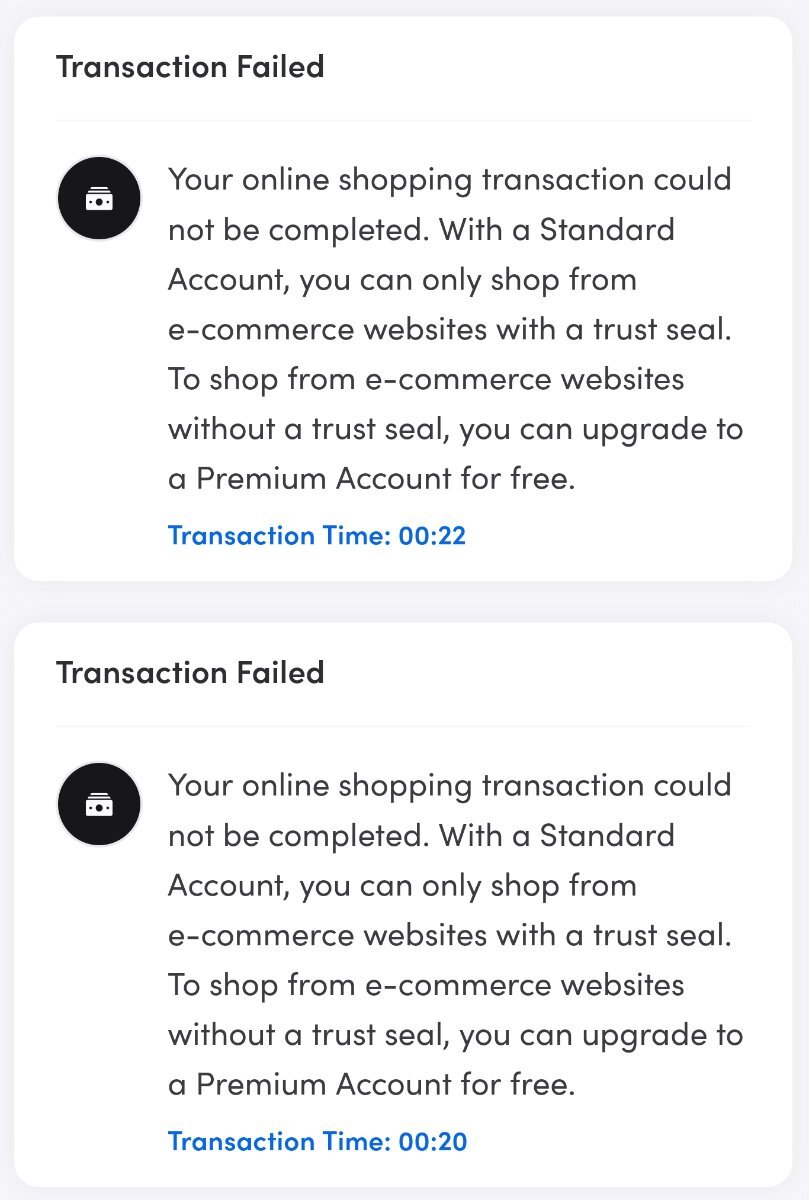
Task: Tap the money icon beside the 00:22 transaction
Action: coord(99,198)
